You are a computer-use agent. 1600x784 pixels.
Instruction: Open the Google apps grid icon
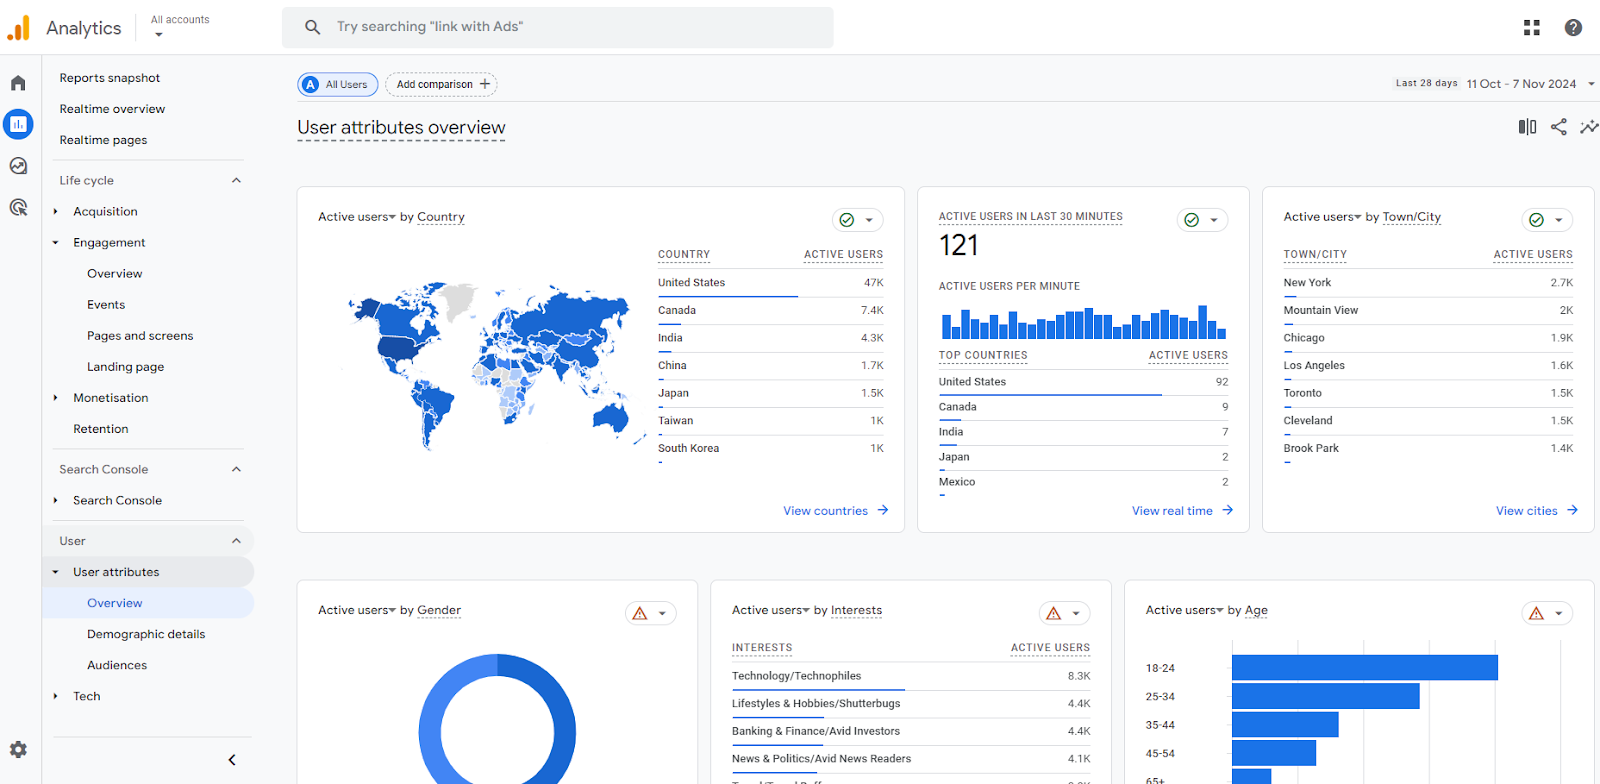[1531, 28]
